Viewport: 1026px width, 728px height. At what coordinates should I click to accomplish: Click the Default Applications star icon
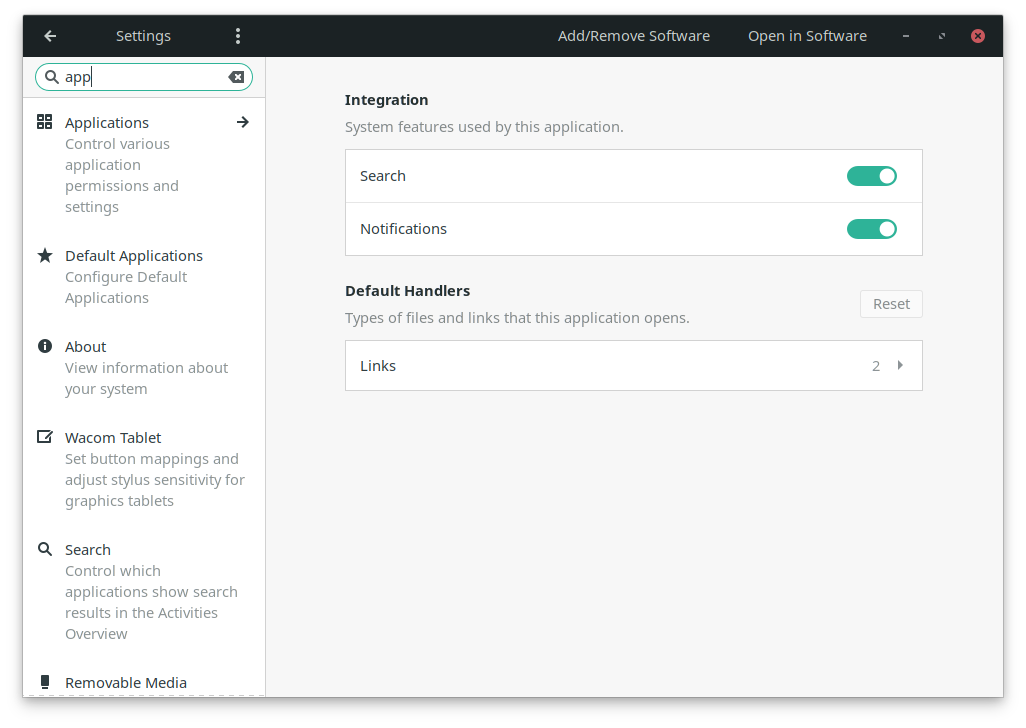click(x=45, y=255)
